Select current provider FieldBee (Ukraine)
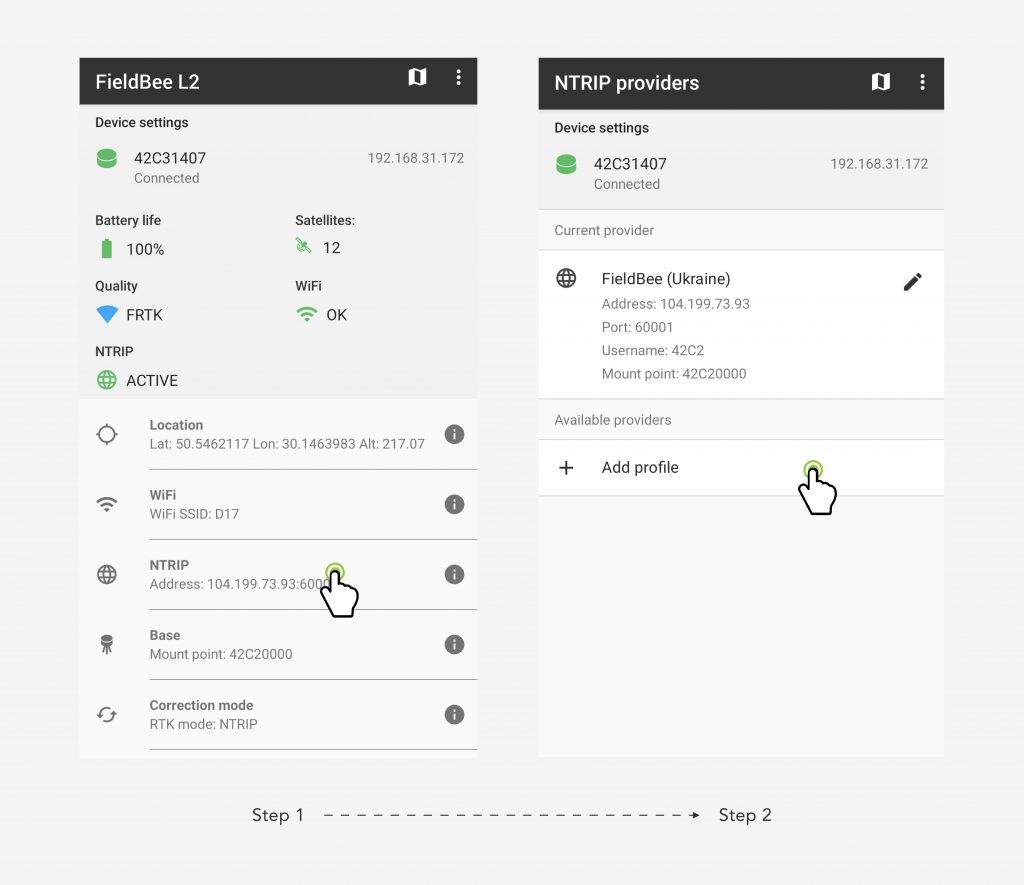Screen dimensions: 1024x885 [x=741, y=325]
